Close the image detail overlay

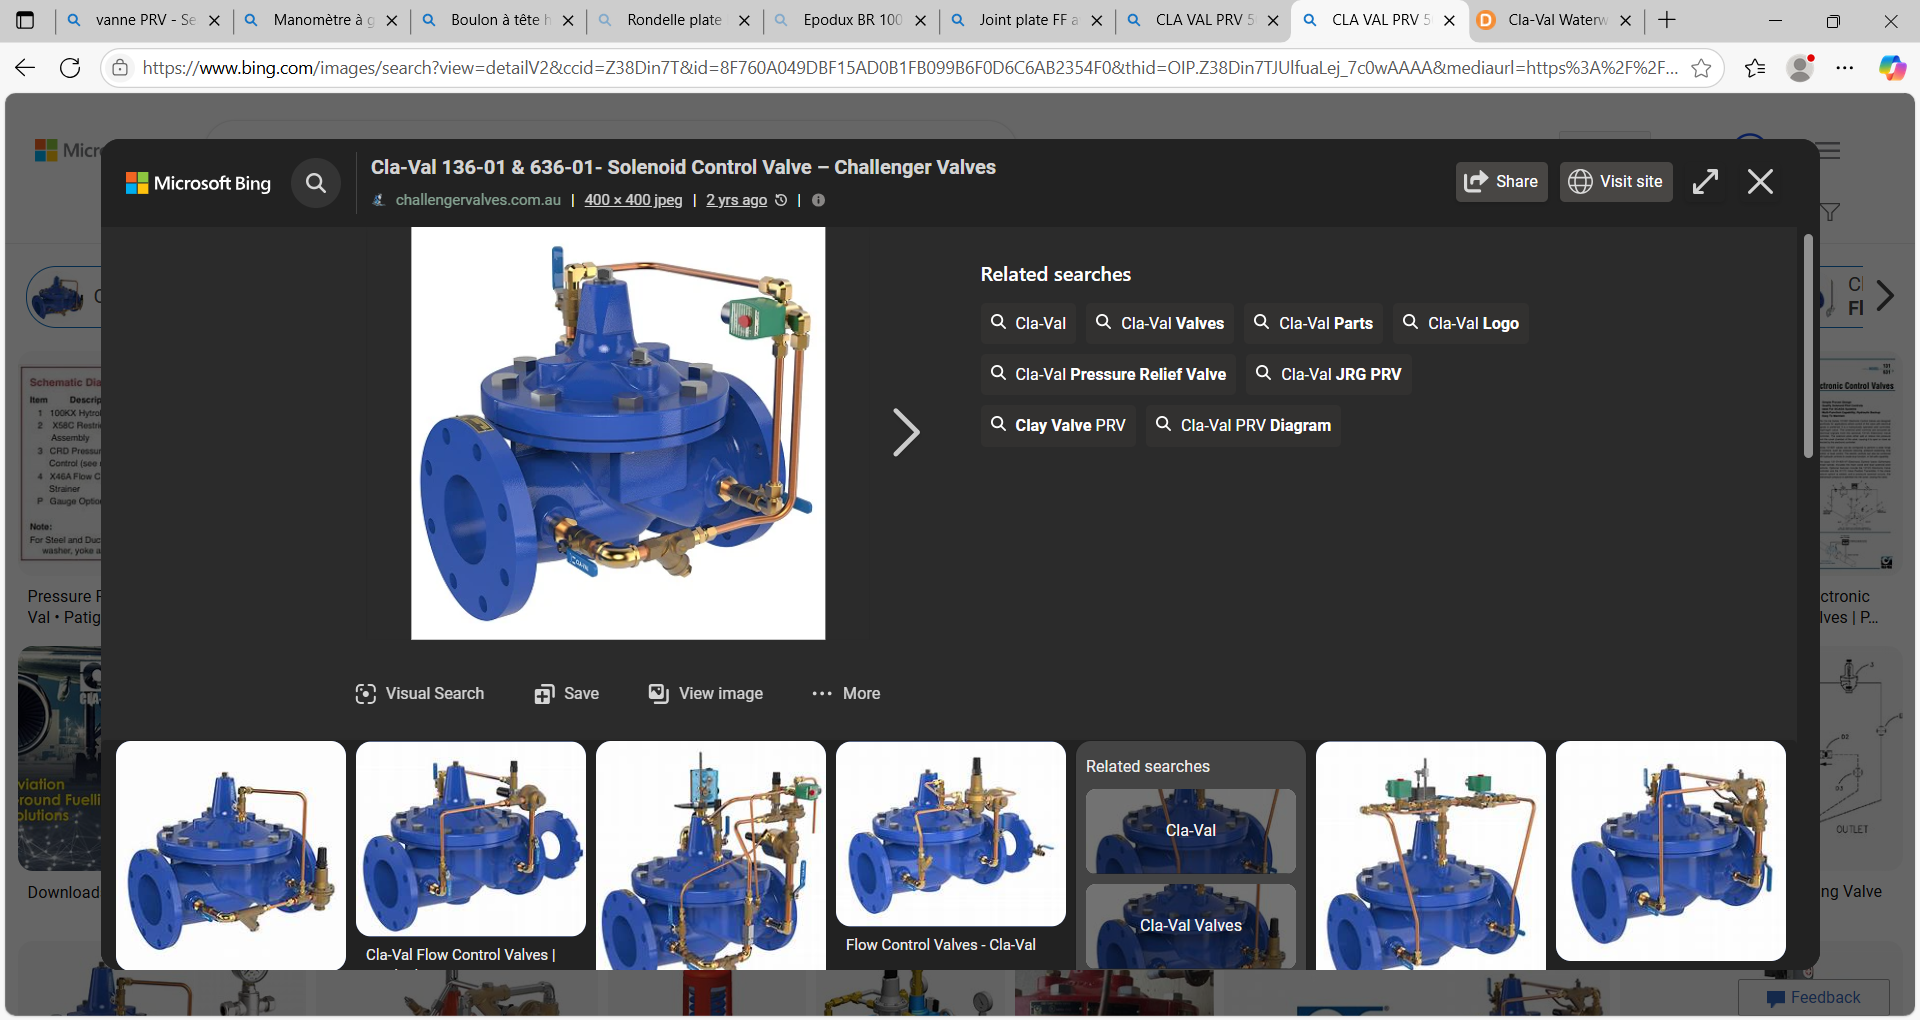pyautogui.click(x=1760, y=182)
